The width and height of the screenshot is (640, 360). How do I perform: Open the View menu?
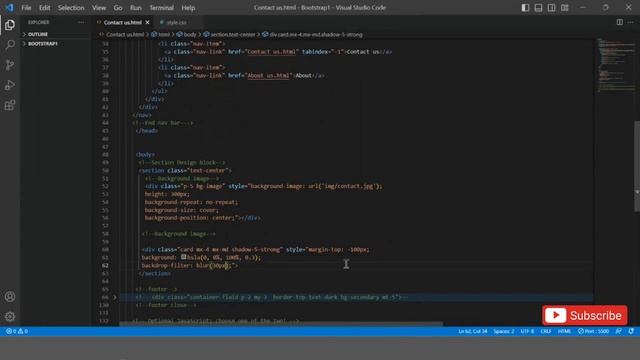click(x=99, y=8)
